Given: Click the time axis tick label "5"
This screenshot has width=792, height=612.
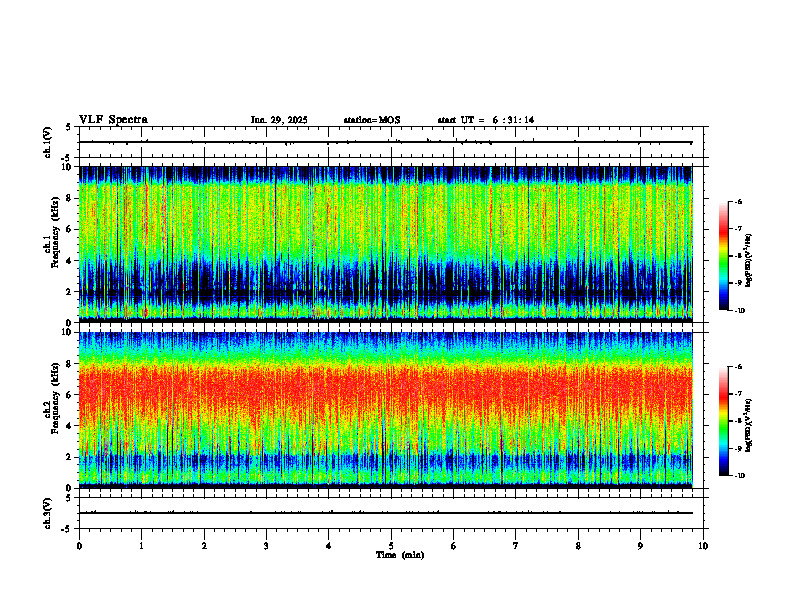Looking at the screenshot, I should click(x=391, y=546).
